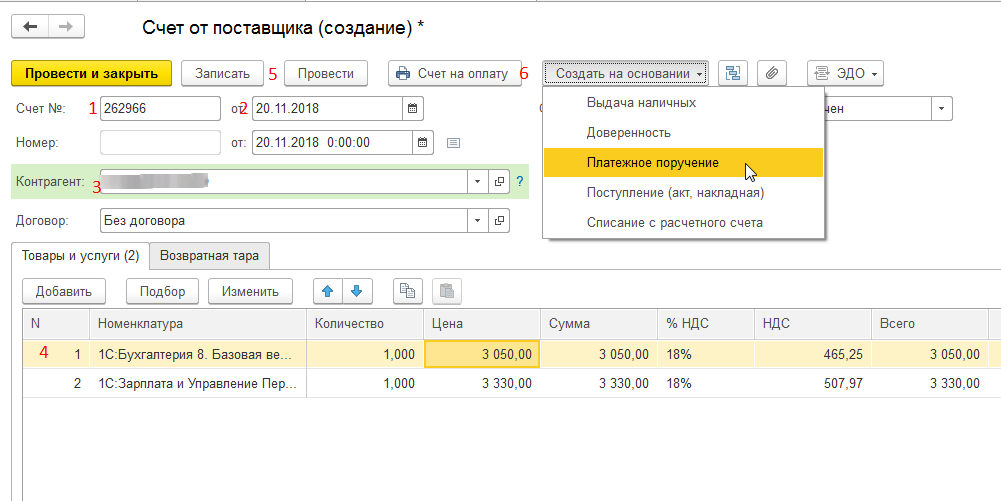The image size is (1001, 501).
Task: Click the Счет № input field
Action: tap(160, 108)
